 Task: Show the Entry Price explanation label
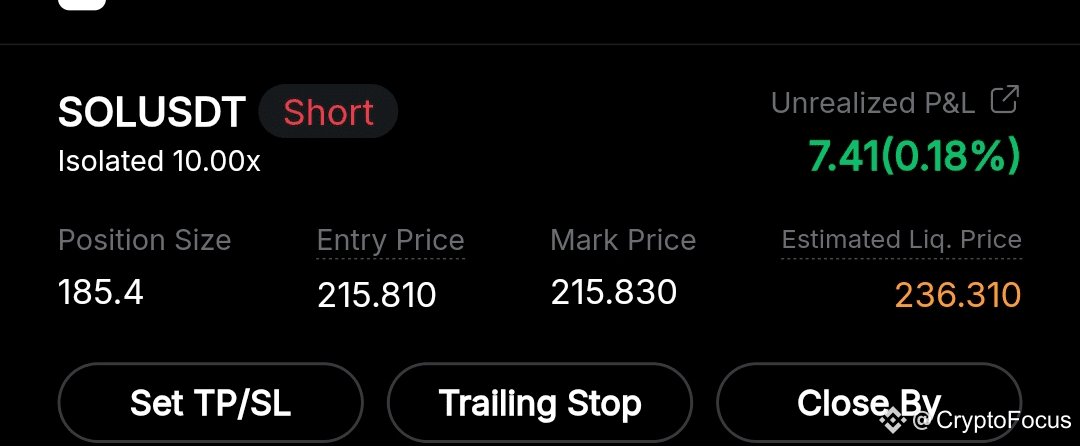[391, 241]
